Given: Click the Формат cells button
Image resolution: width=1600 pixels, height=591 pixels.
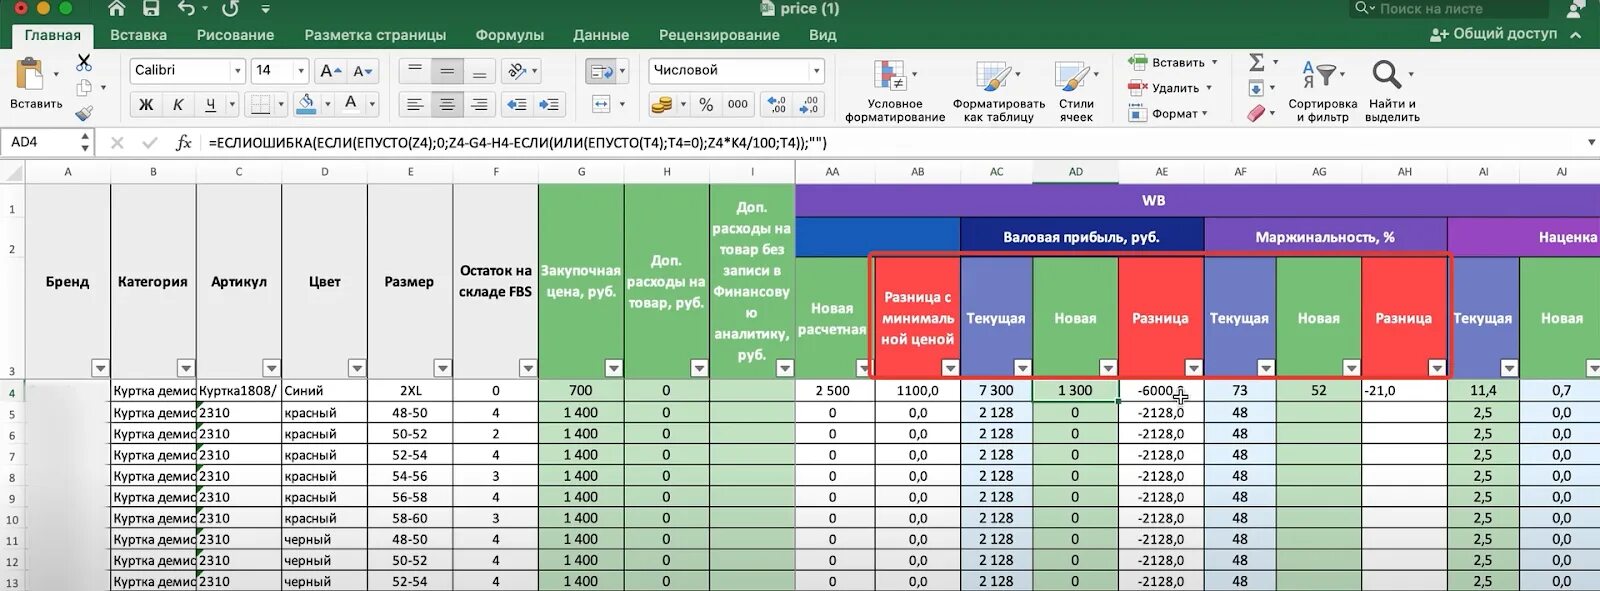Looking at the screenshot, I should (x=1168, y=114).
